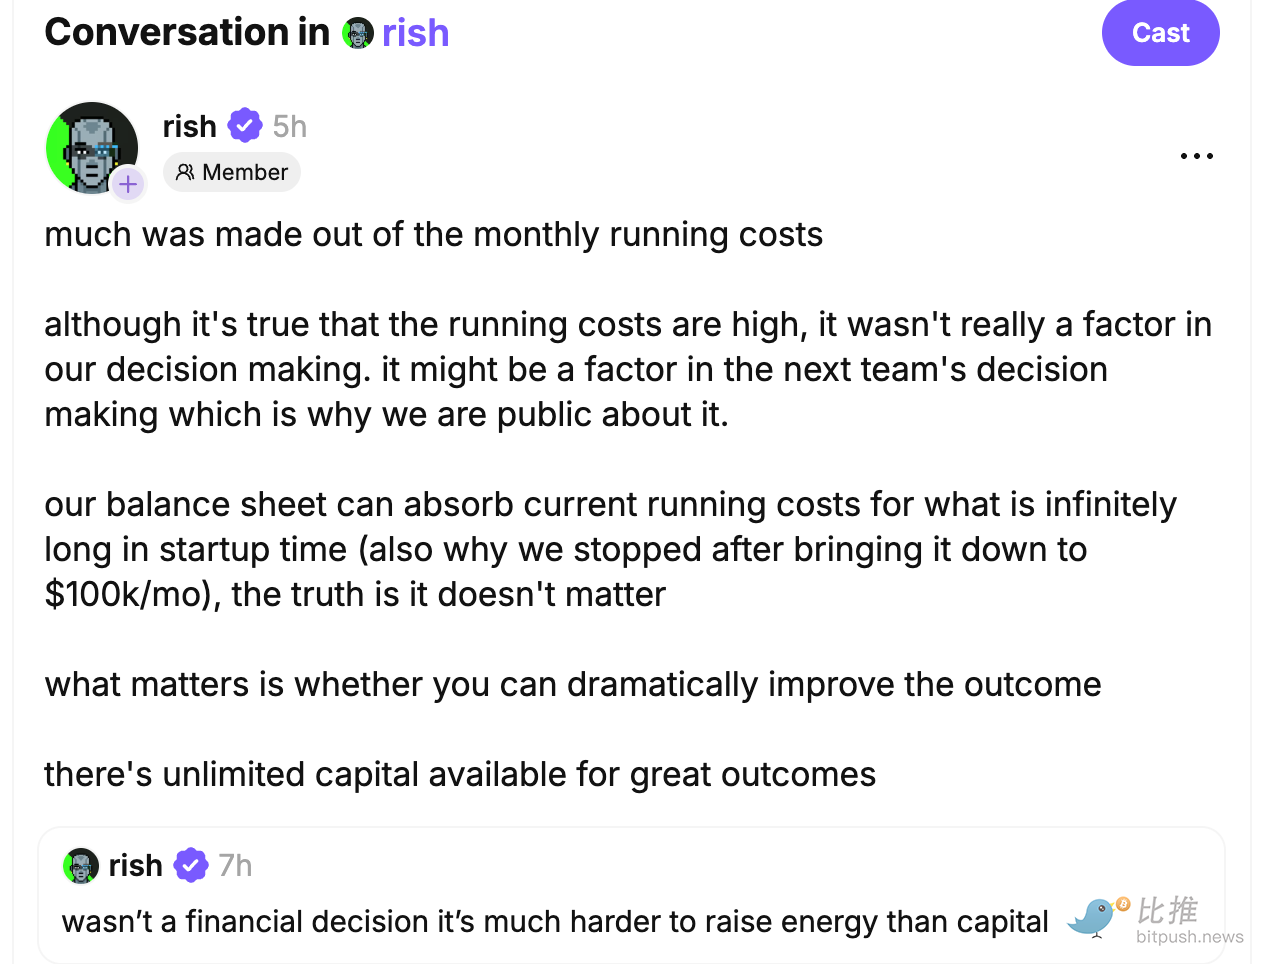Image resolution: width=1264 pixels, height=964 pixels.
Task: Click the verified badge beside rish 5h
Action: point(245,126)
